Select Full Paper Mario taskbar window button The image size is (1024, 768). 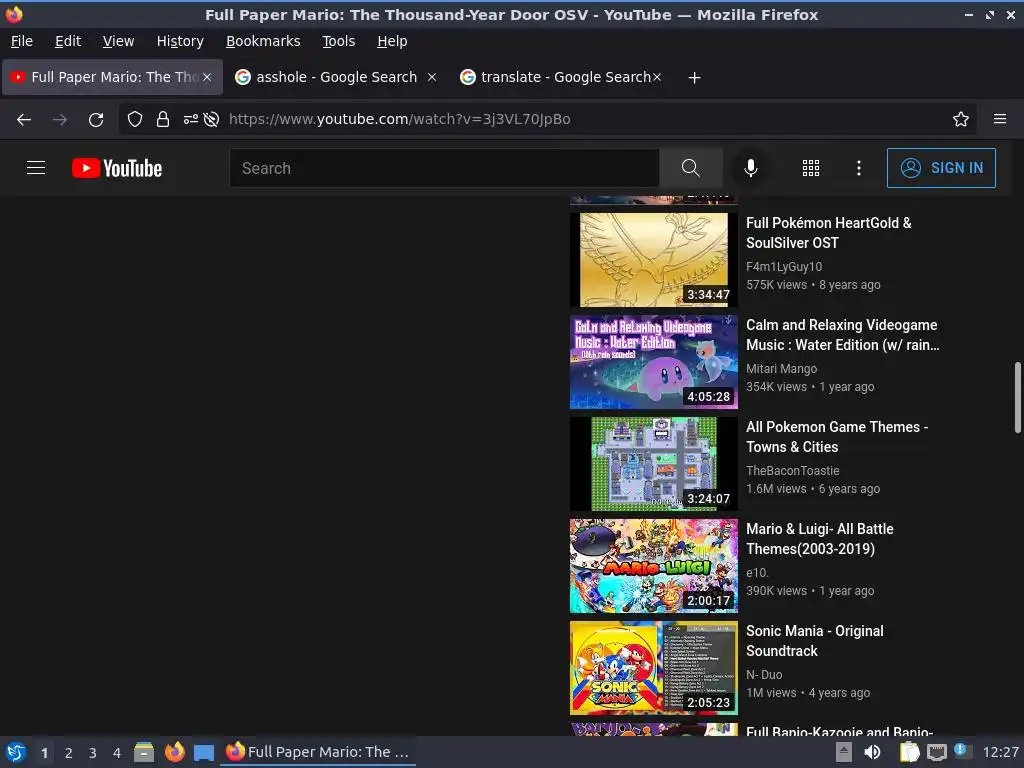[317, 752]
